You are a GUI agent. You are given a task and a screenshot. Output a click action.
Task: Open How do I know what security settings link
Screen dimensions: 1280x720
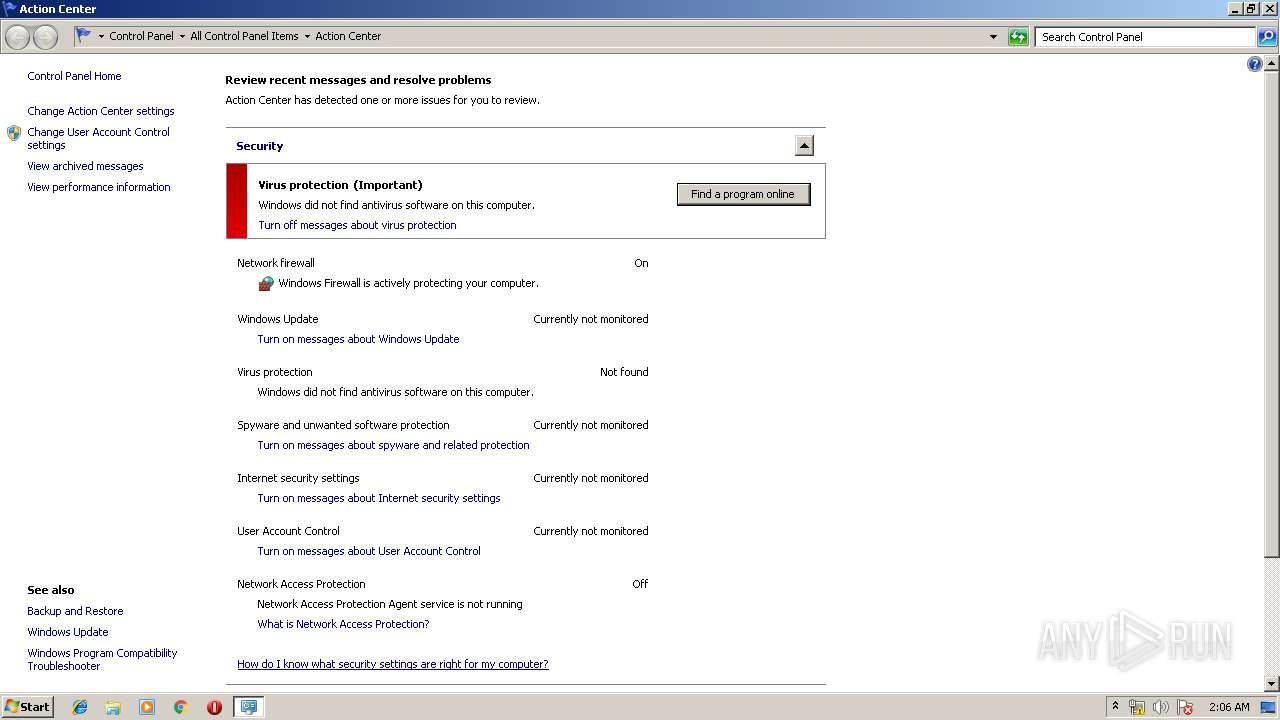(x=393, y=664)
